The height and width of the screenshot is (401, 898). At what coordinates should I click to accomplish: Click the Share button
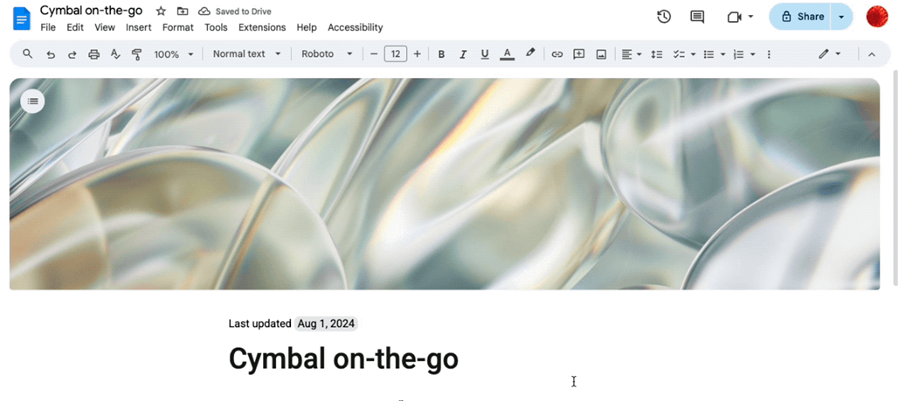(x=802, y=17)
